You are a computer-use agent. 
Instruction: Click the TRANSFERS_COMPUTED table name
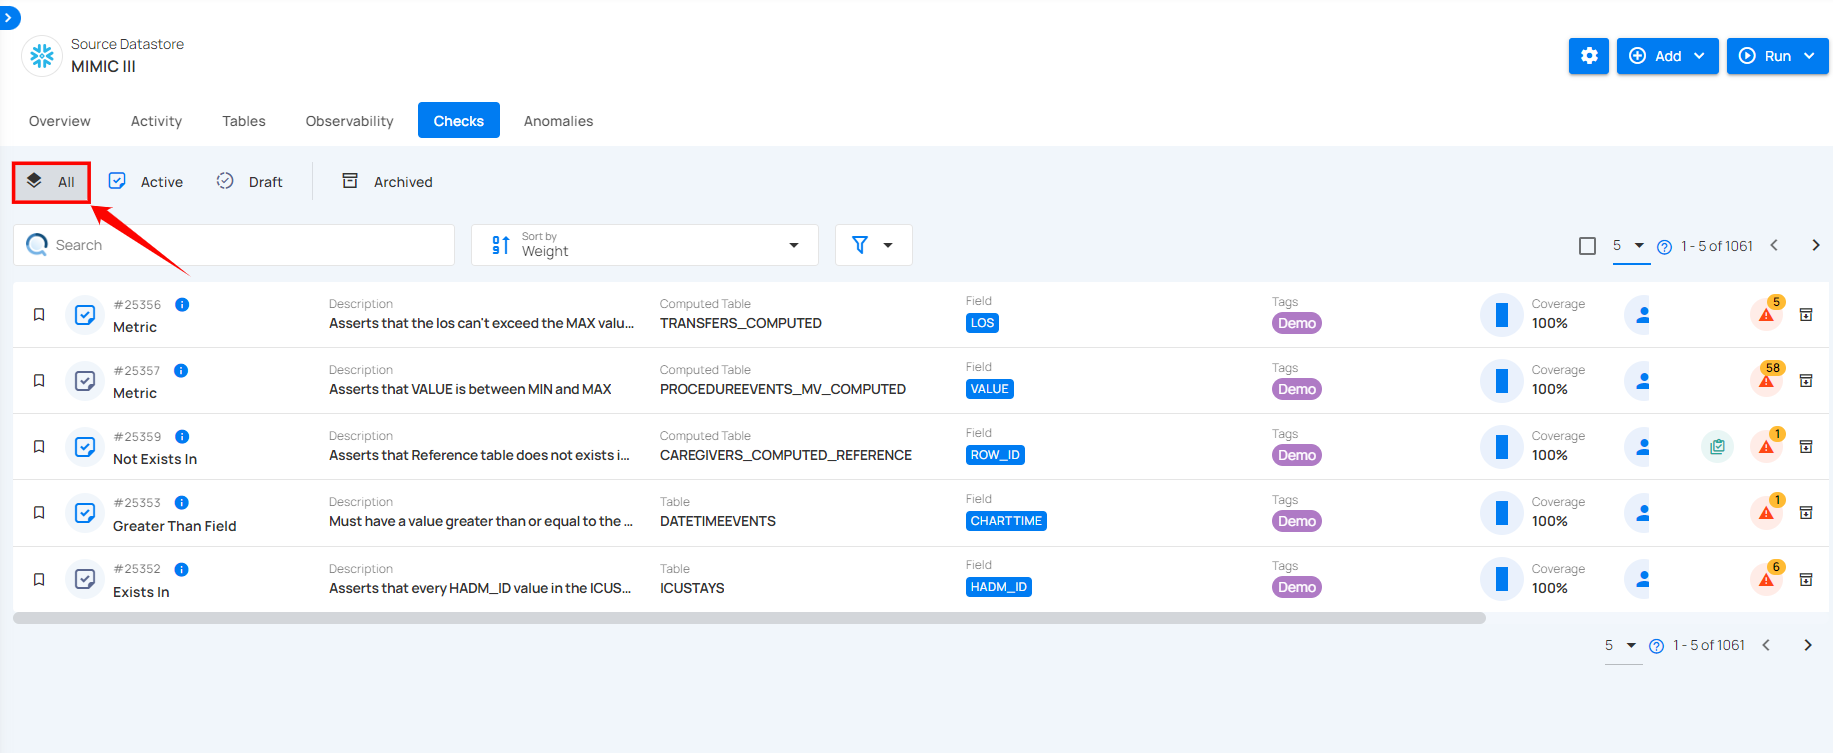(741, 323)
